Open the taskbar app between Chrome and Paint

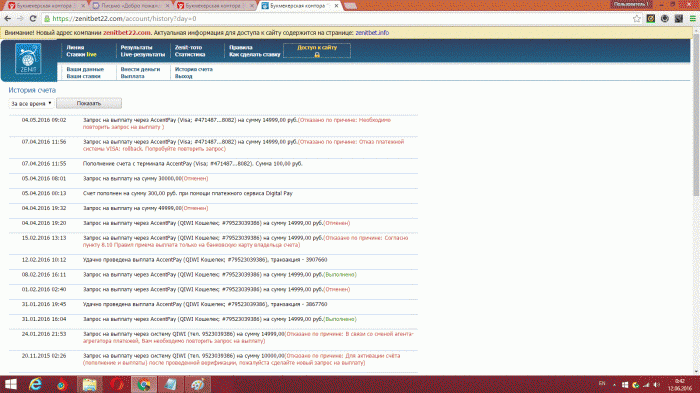171,384
